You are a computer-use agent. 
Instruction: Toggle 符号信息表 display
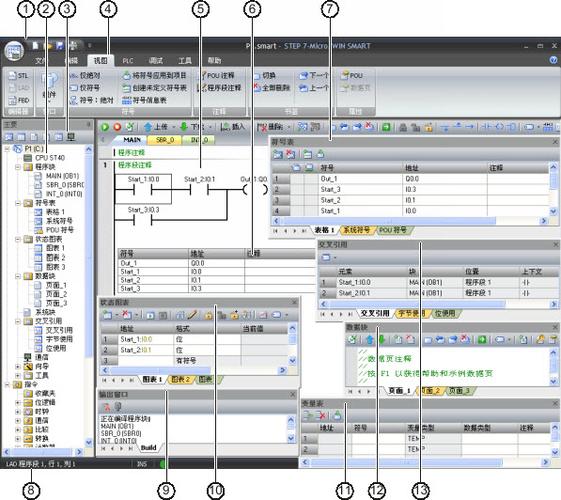pyautogui.click(x=144, y=100)
